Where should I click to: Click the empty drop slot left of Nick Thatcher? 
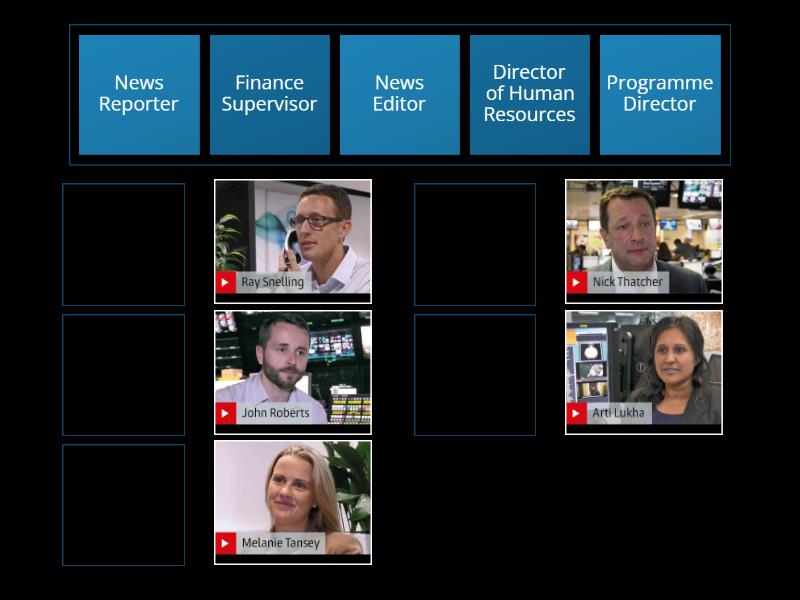[475, 244]
